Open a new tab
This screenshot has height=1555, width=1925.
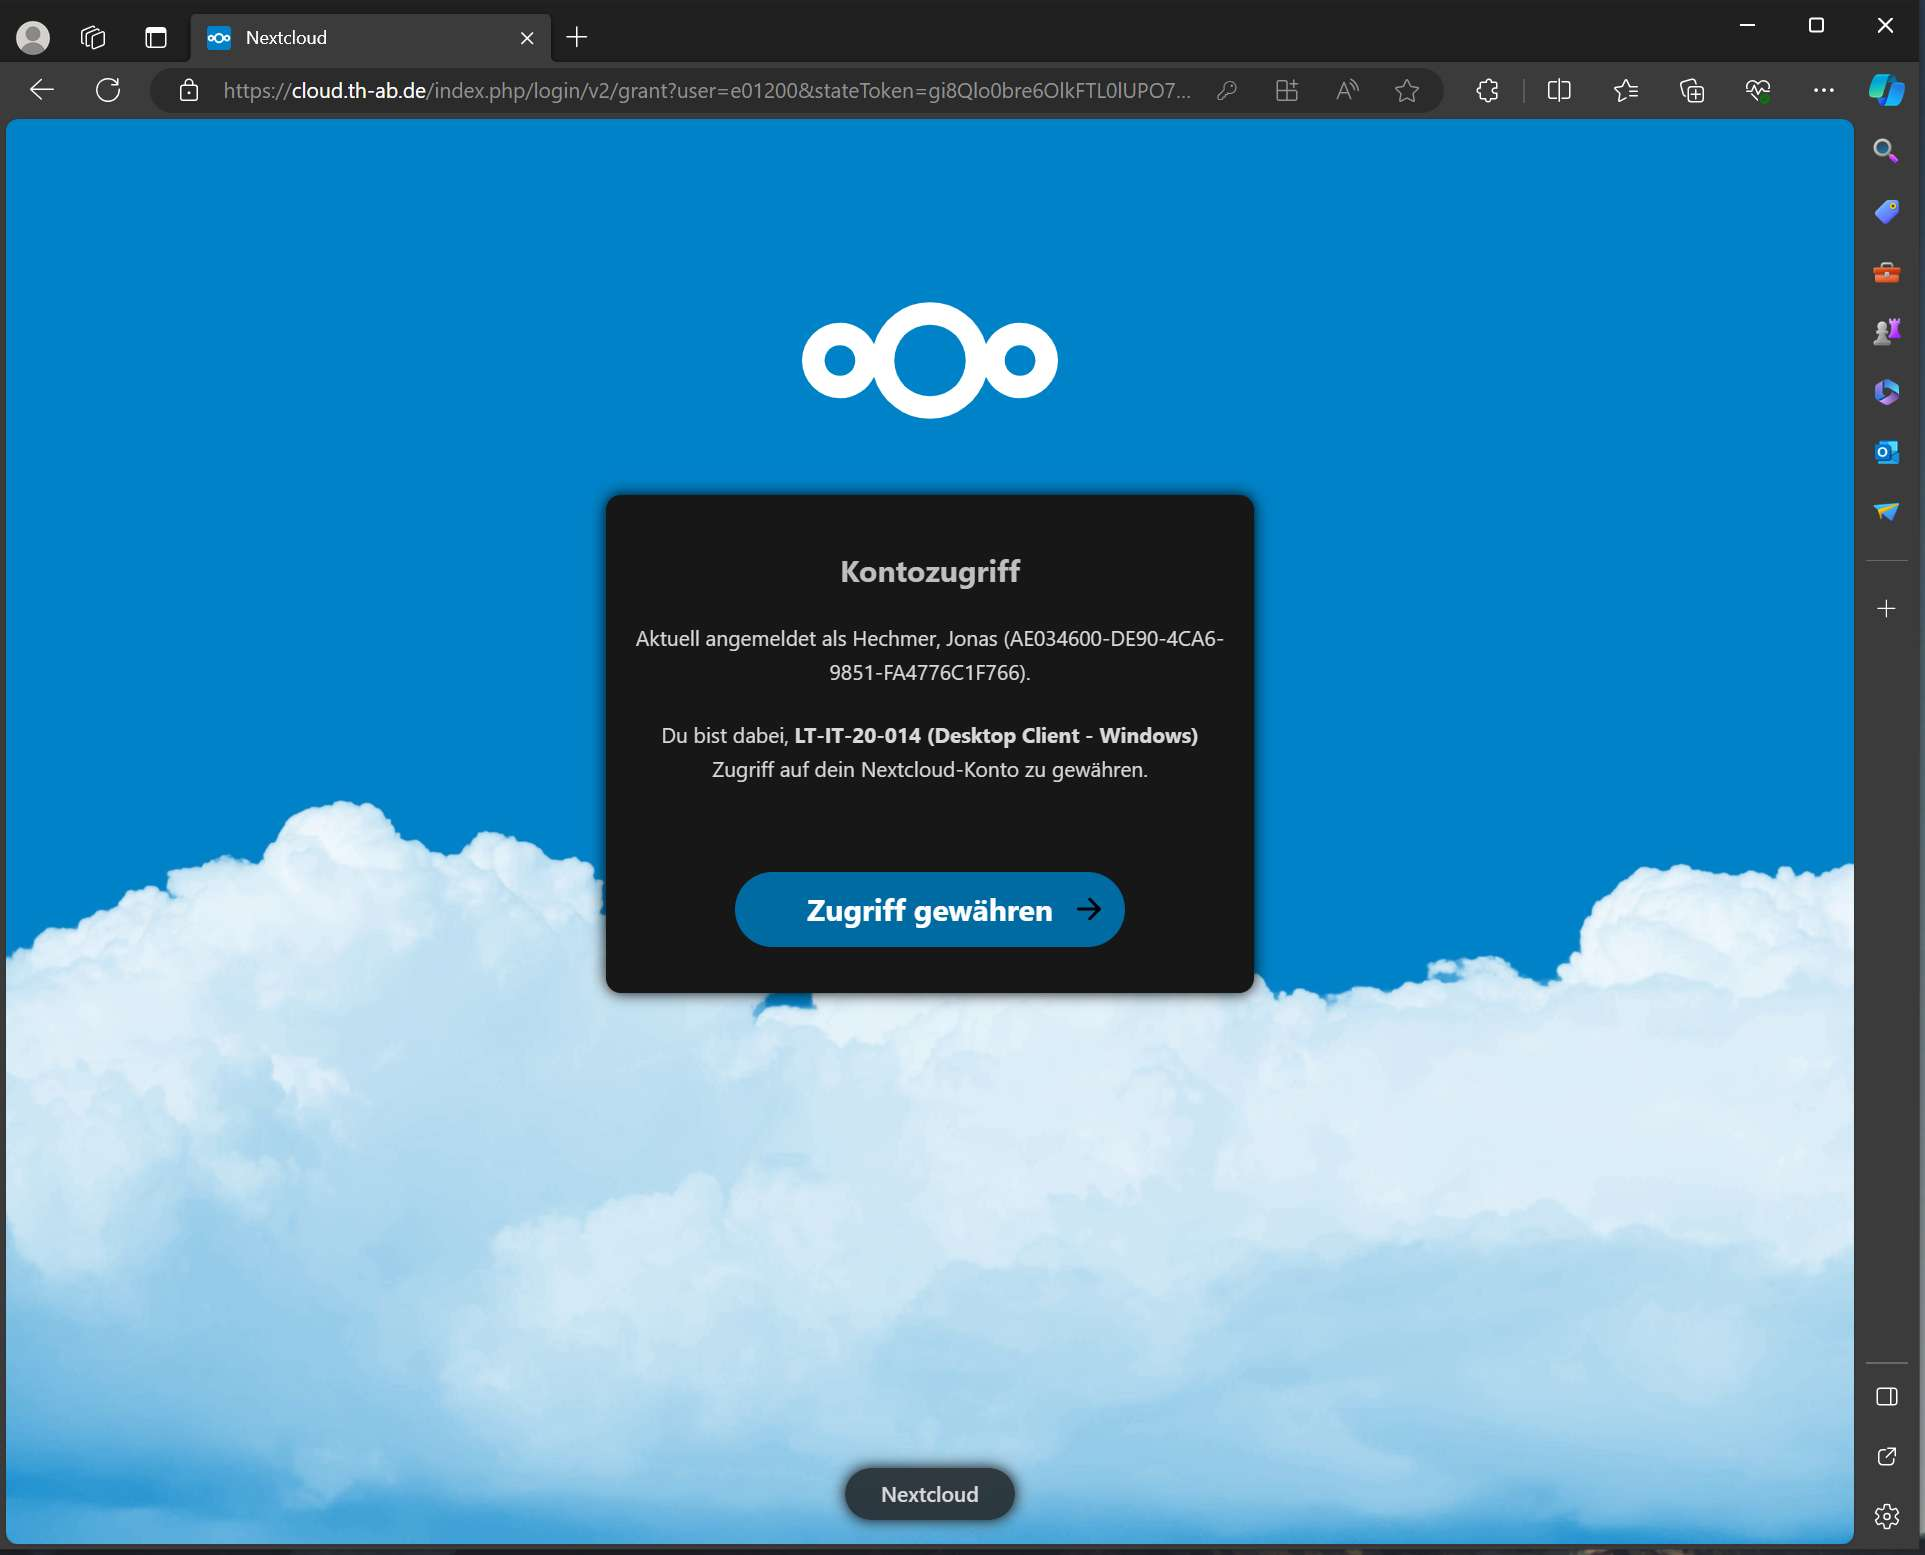point(577,38)
